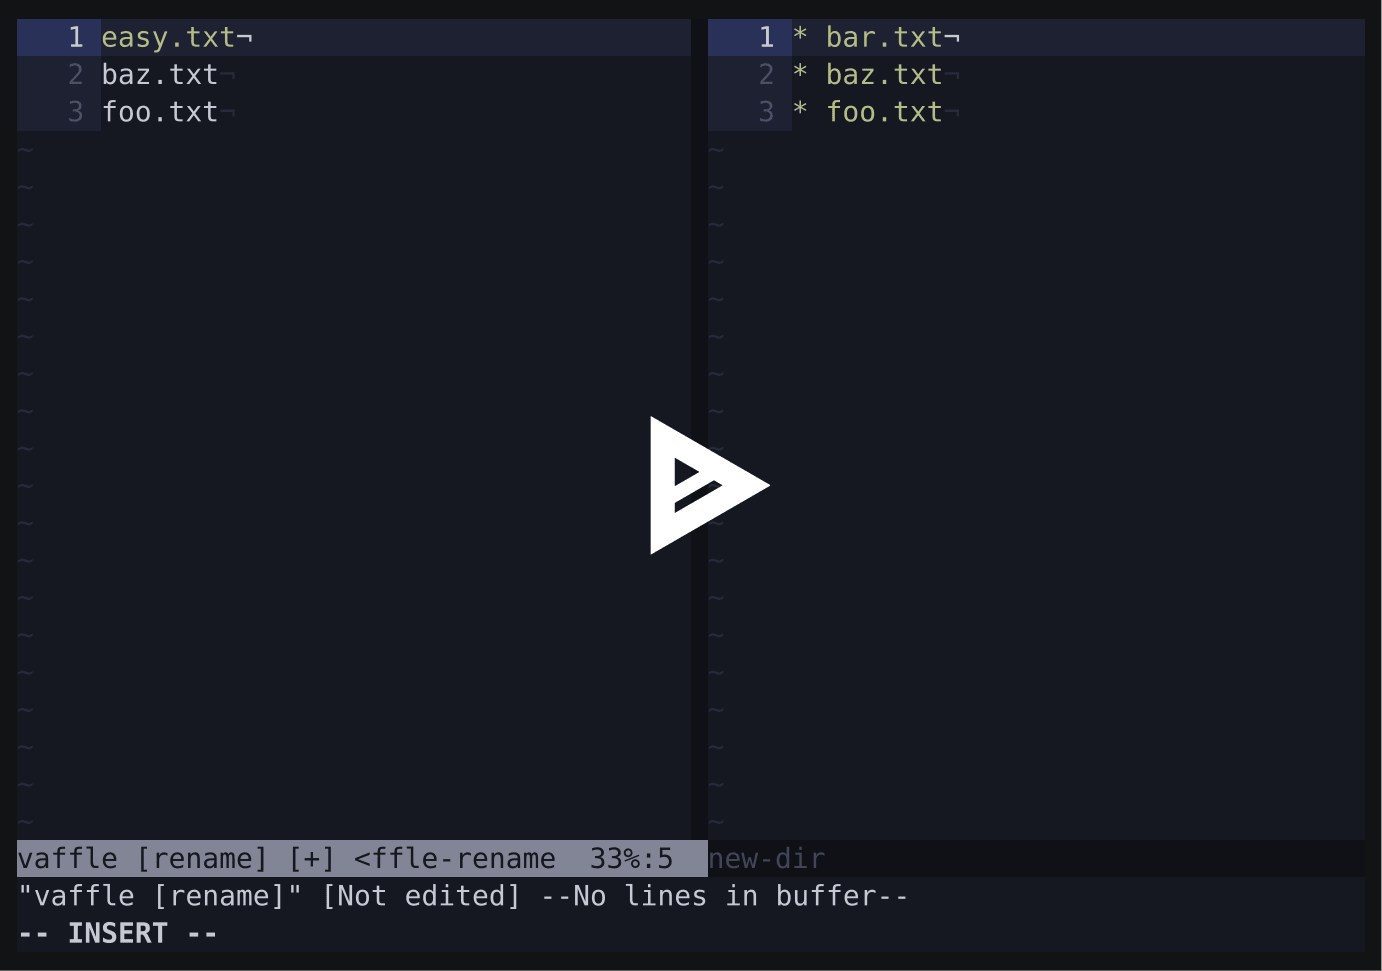Click the '--No lines in buffer--' message
The width and height of the screenshot is (1382, 971).
tap(724, 896)
